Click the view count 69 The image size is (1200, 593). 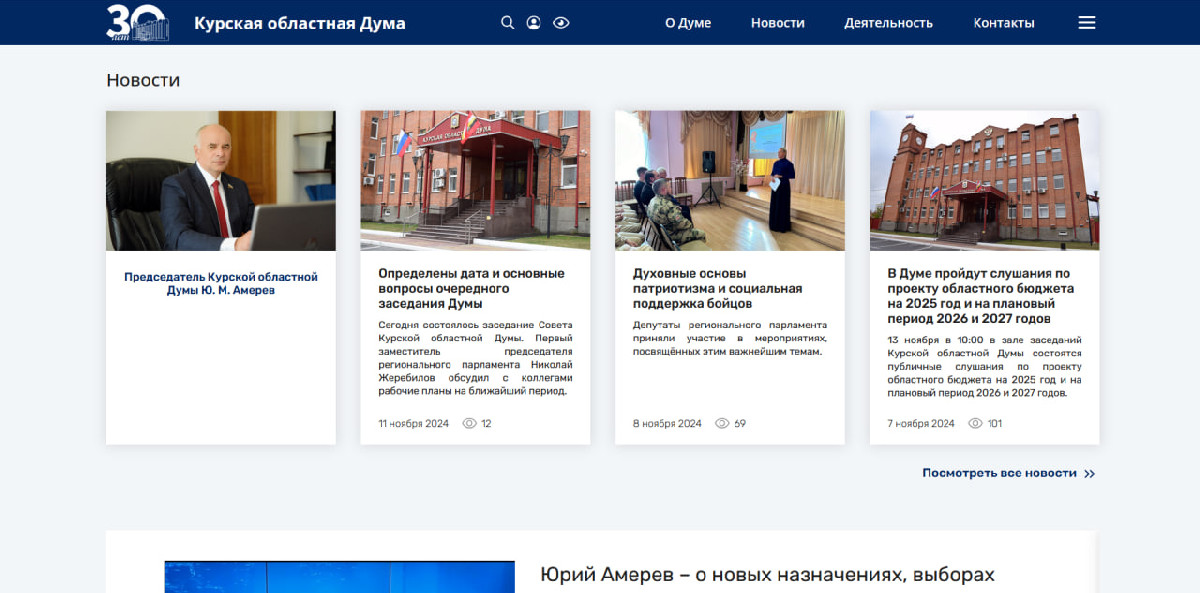[740, 423]
